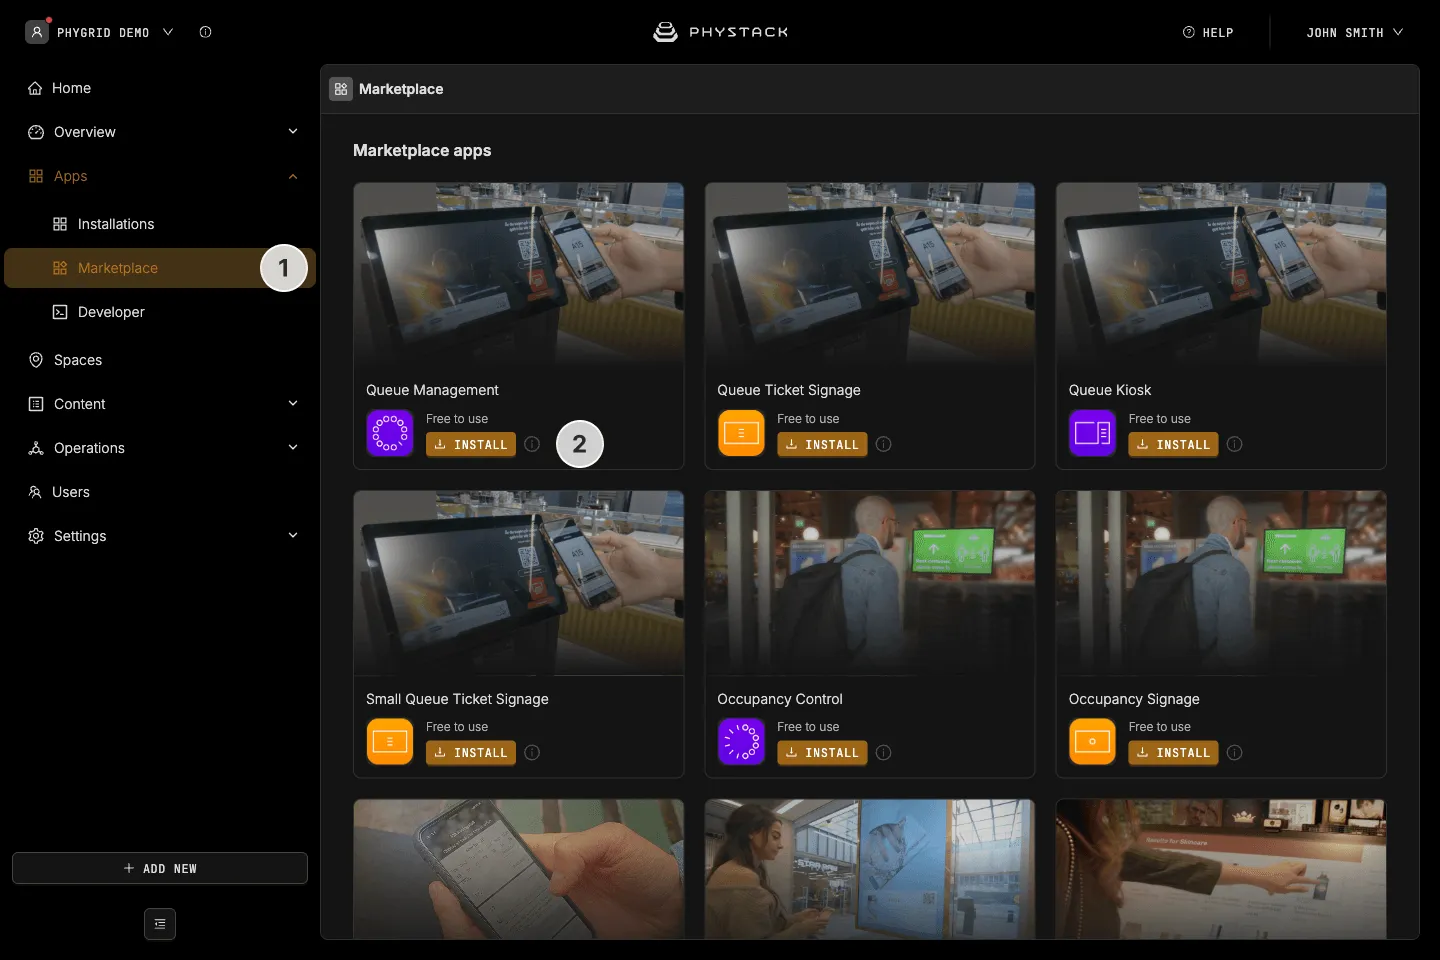Click the Queue Management purple app icon

[x=390, y=433]
